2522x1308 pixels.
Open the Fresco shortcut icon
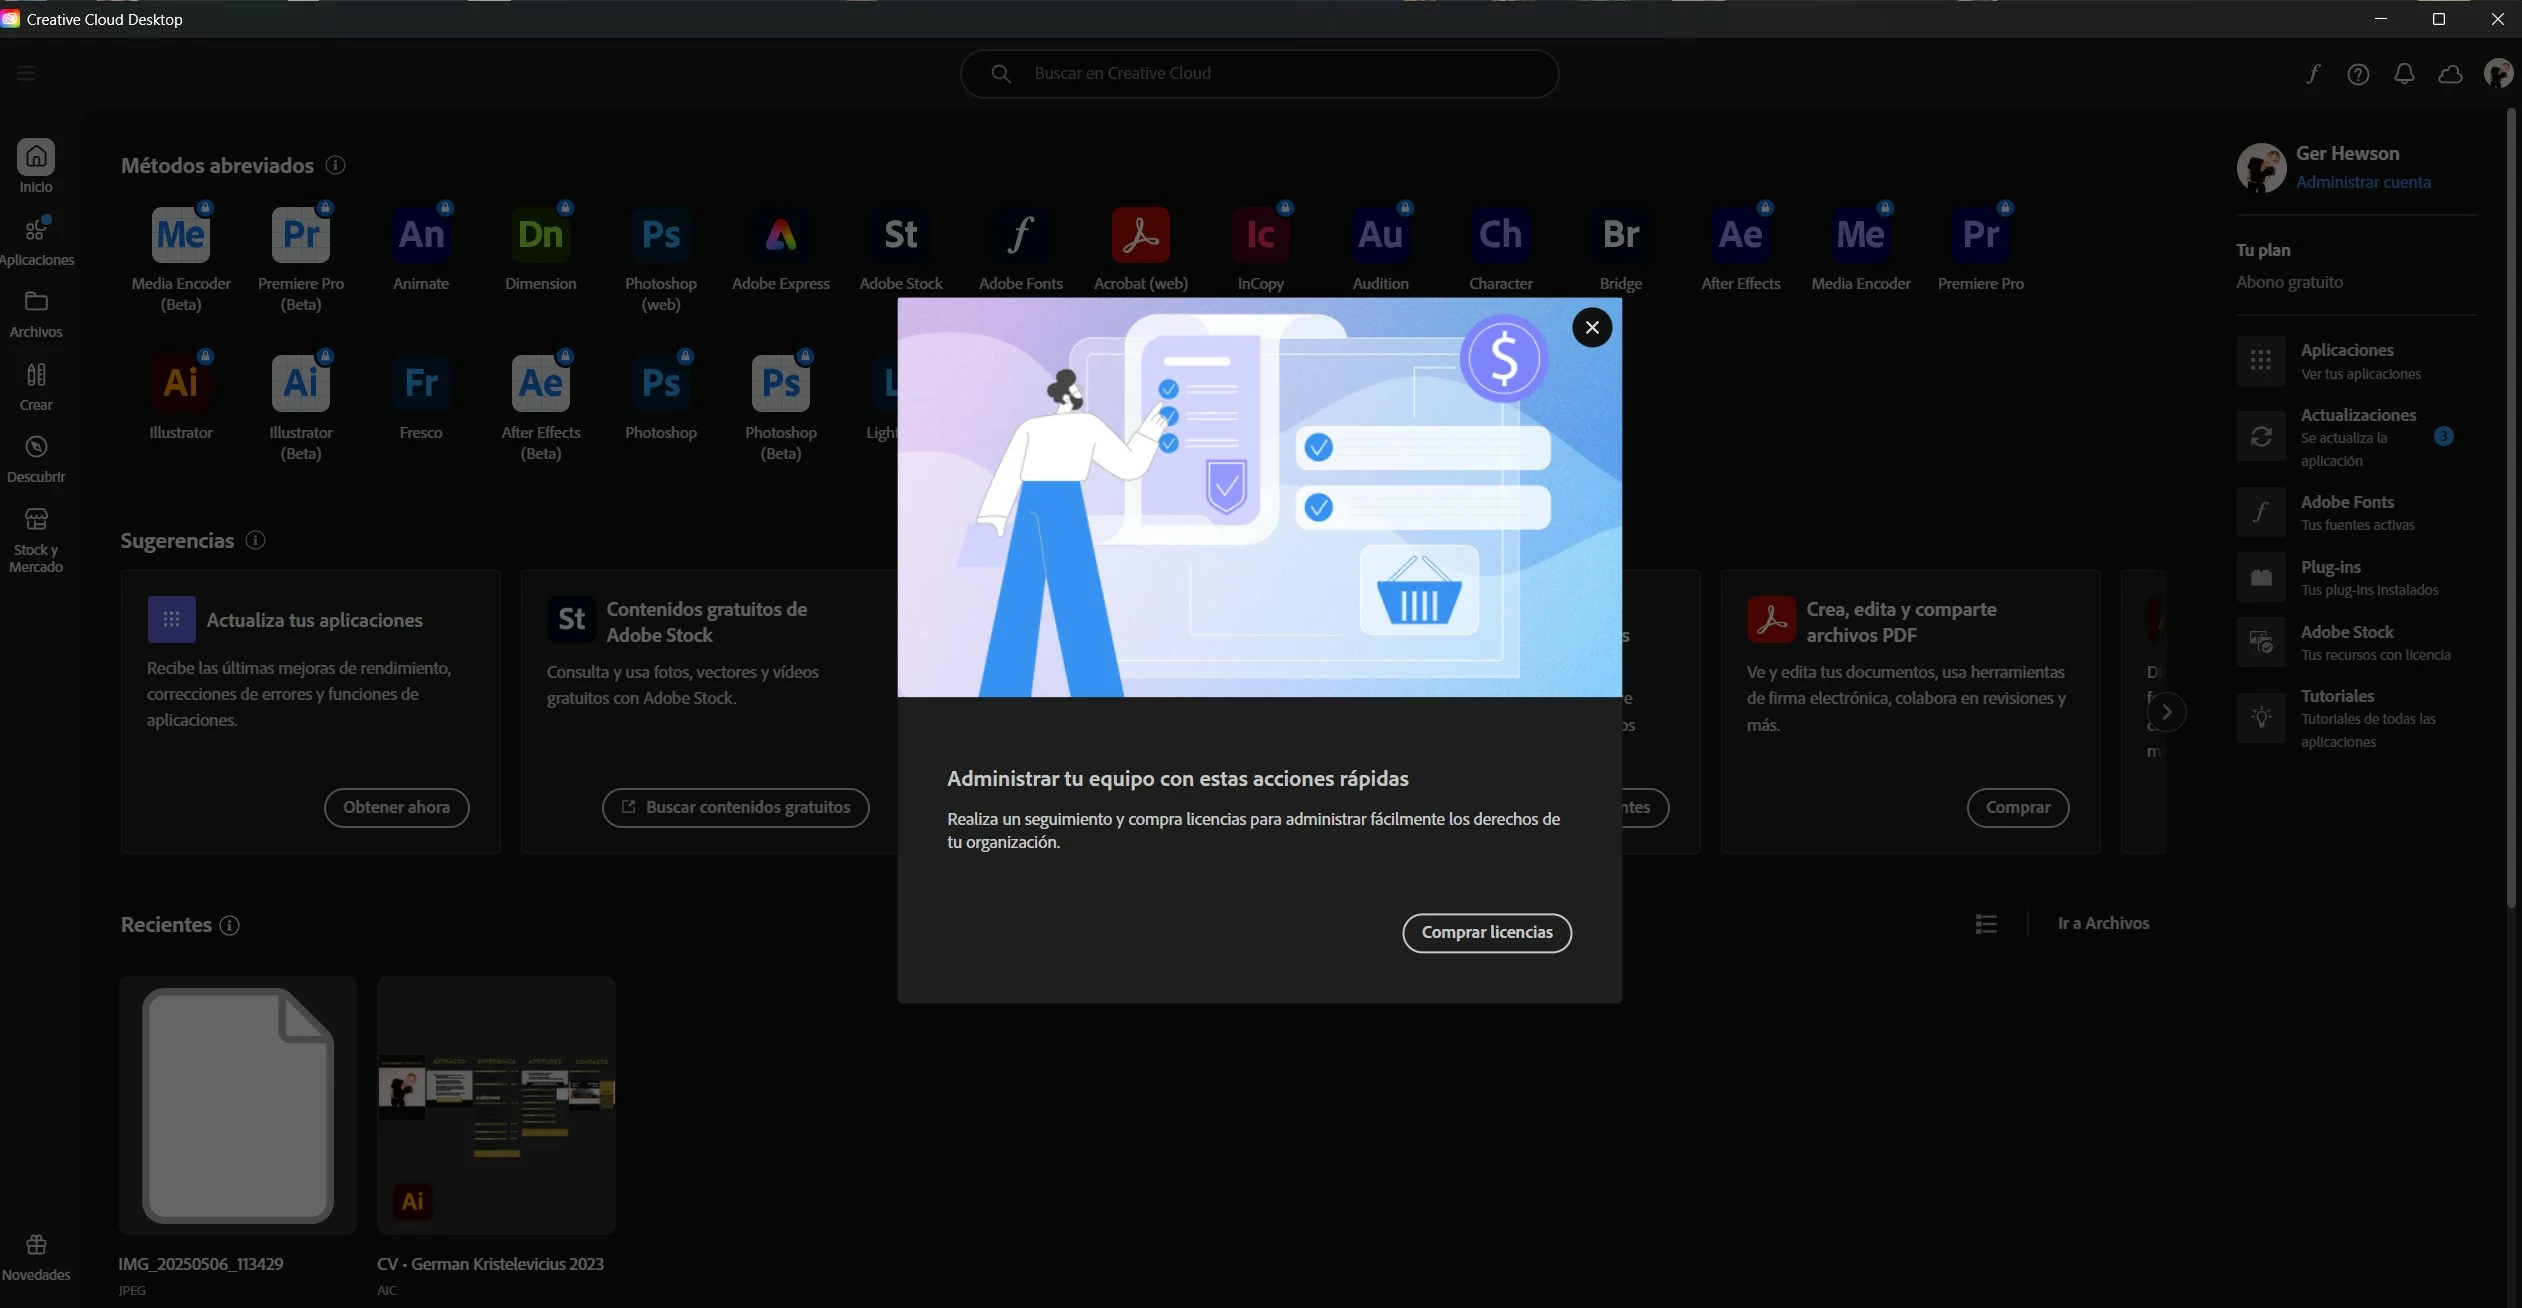(x=420, y=383)
